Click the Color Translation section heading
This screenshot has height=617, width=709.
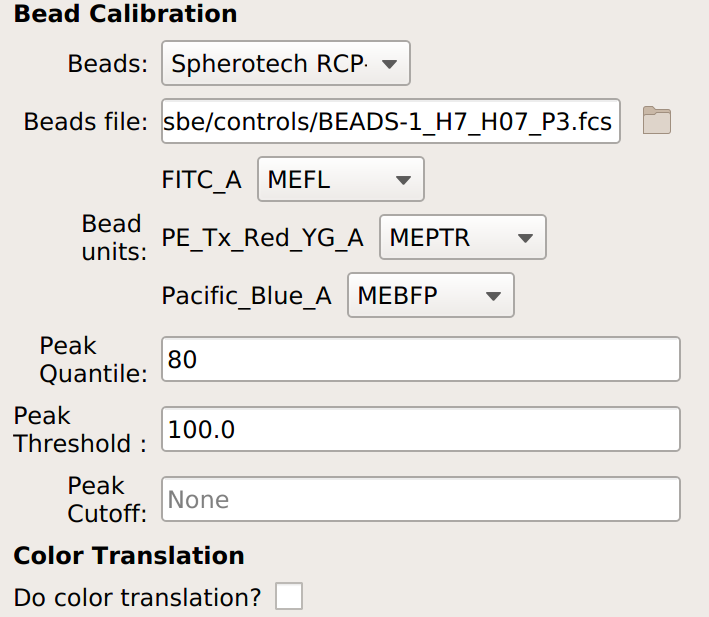point(129,556)
